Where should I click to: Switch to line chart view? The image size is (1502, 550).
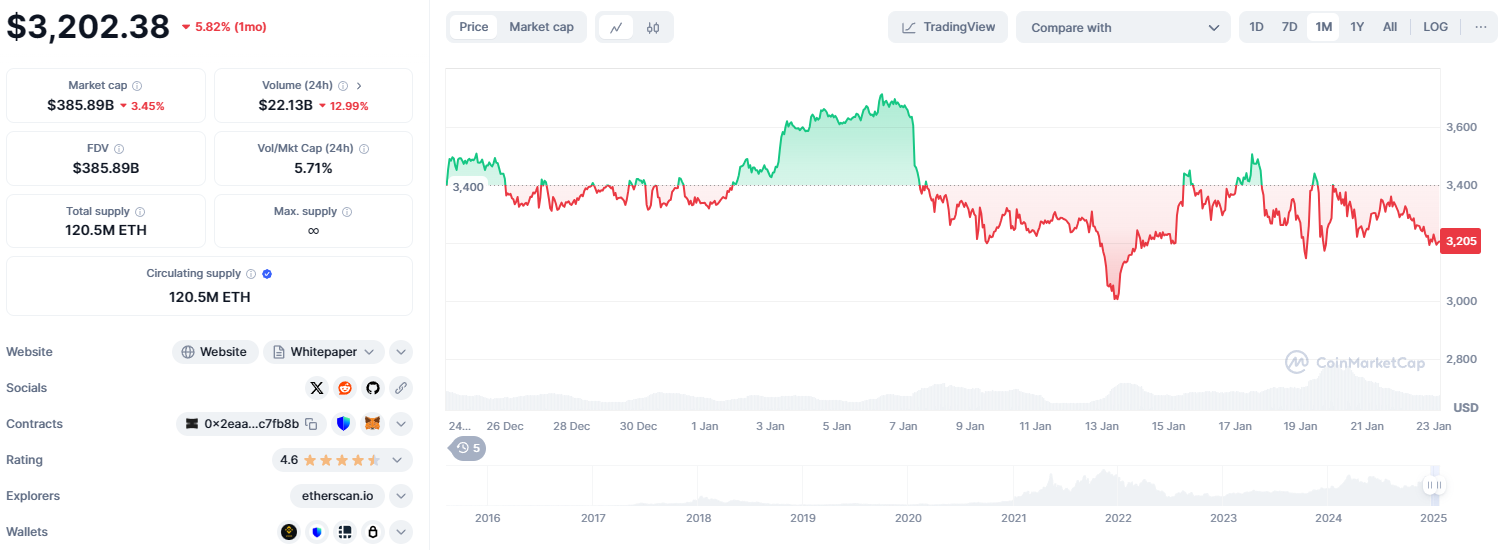pyautogui.click(x=616, y=27)
